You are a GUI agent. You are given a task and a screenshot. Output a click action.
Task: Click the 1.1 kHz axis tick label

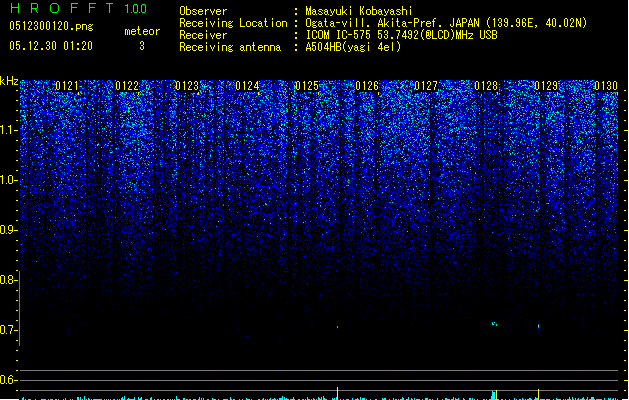(x=8, y=130)
